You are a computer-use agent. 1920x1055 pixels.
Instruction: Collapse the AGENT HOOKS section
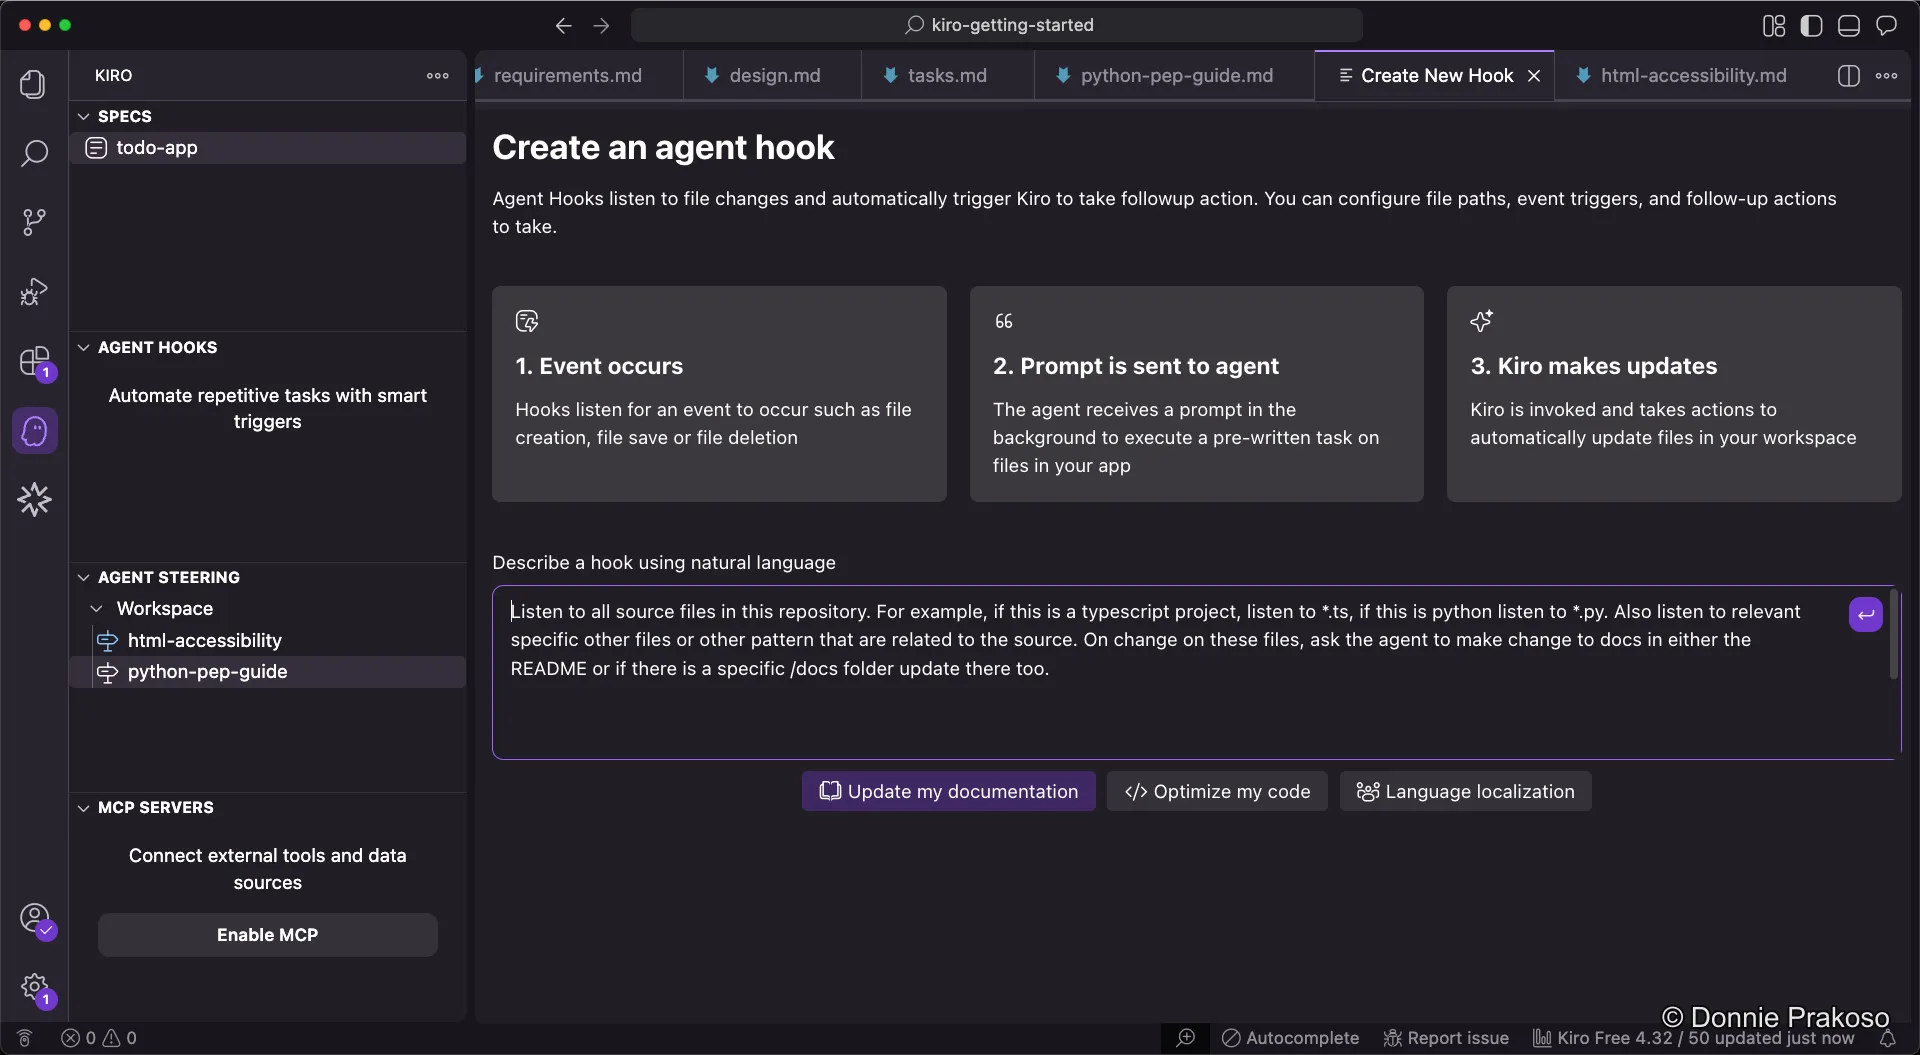pyautogui.click(x=83, y=347)
